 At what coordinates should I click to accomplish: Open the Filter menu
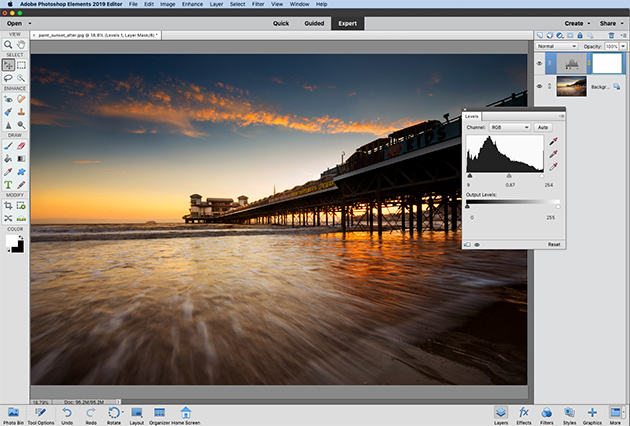click(258, 4)
